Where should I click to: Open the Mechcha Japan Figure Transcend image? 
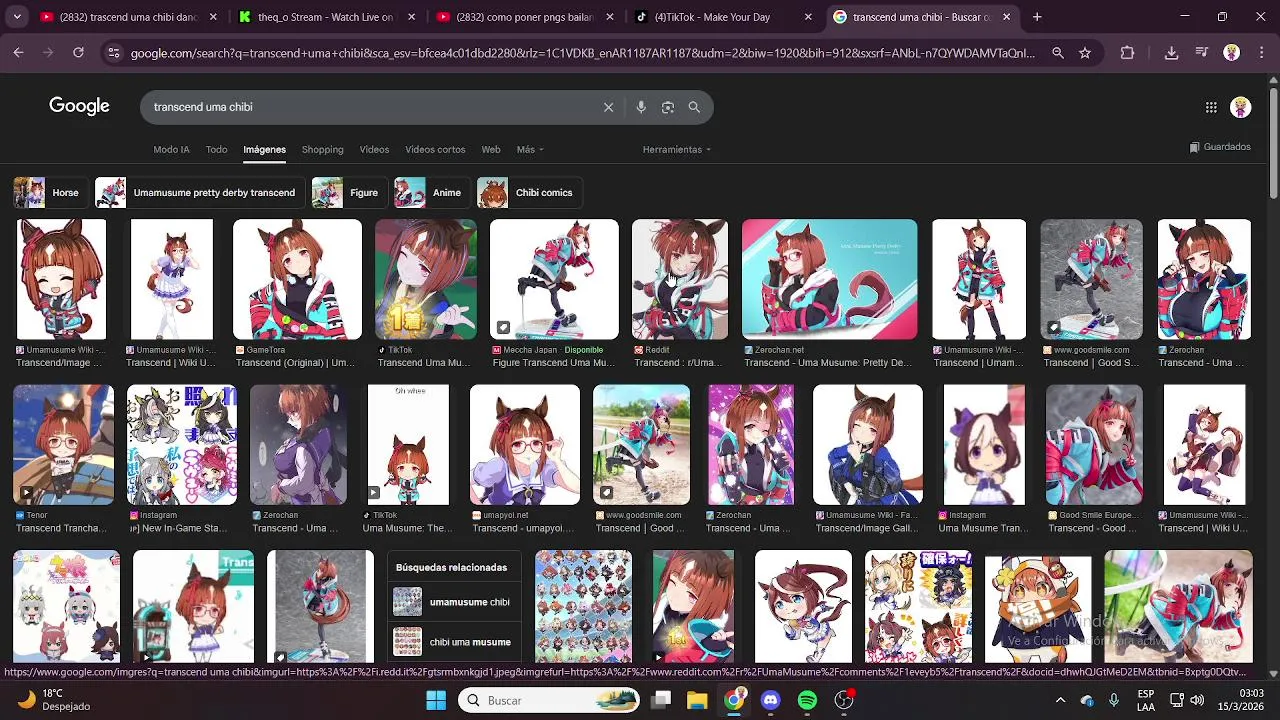click(554, 279)
